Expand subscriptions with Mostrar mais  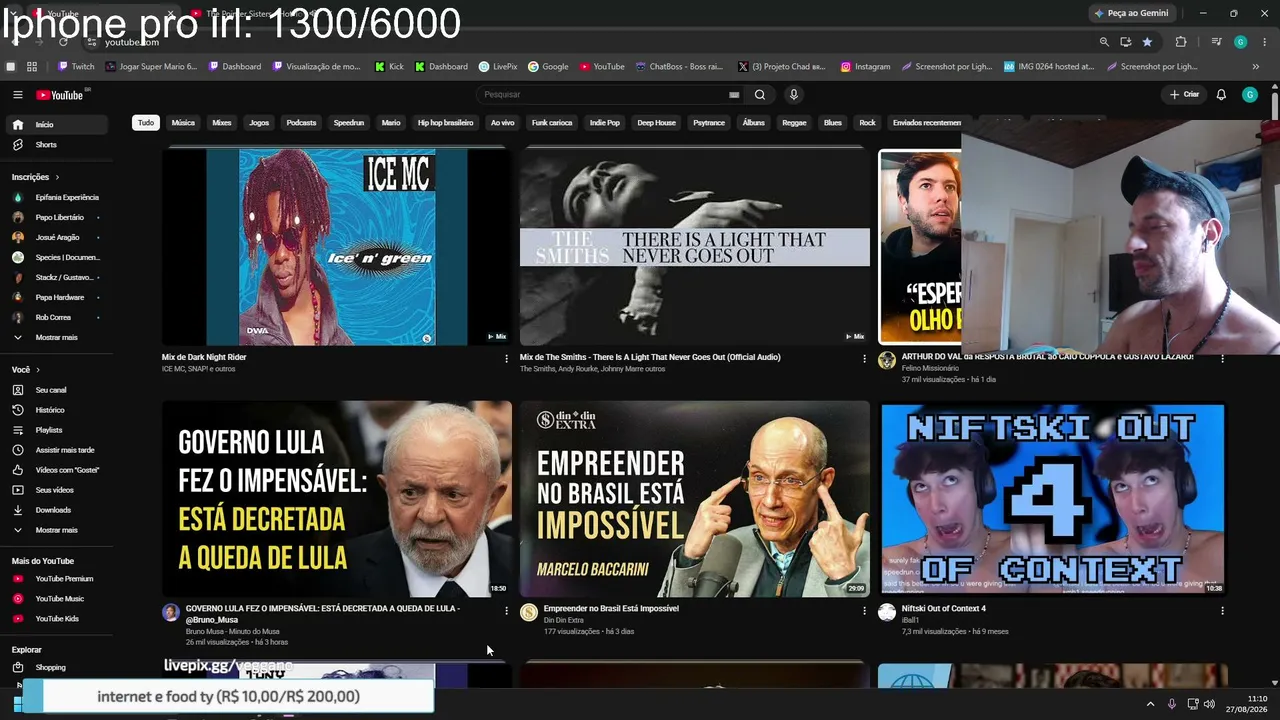coord(56,338)
